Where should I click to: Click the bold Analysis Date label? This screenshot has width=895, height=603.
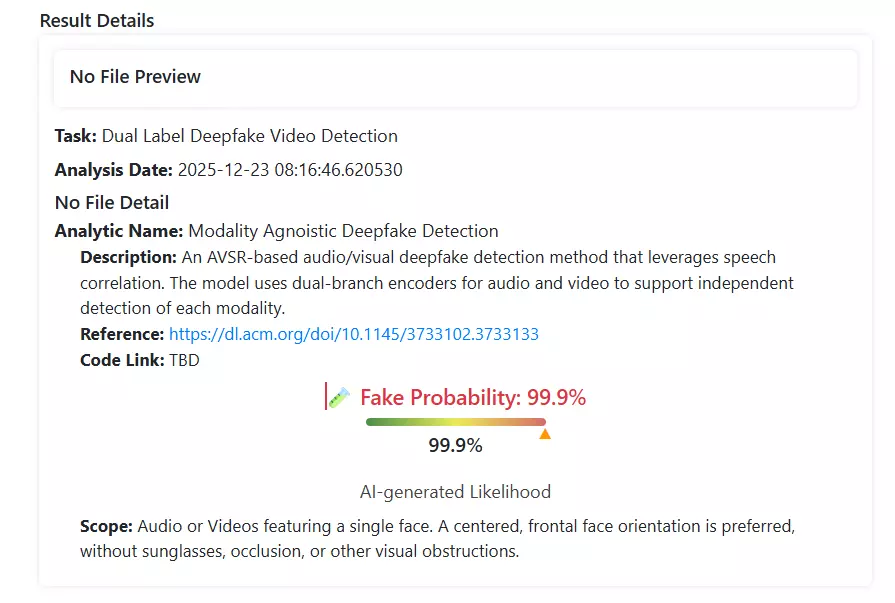[x=114, y=170]
